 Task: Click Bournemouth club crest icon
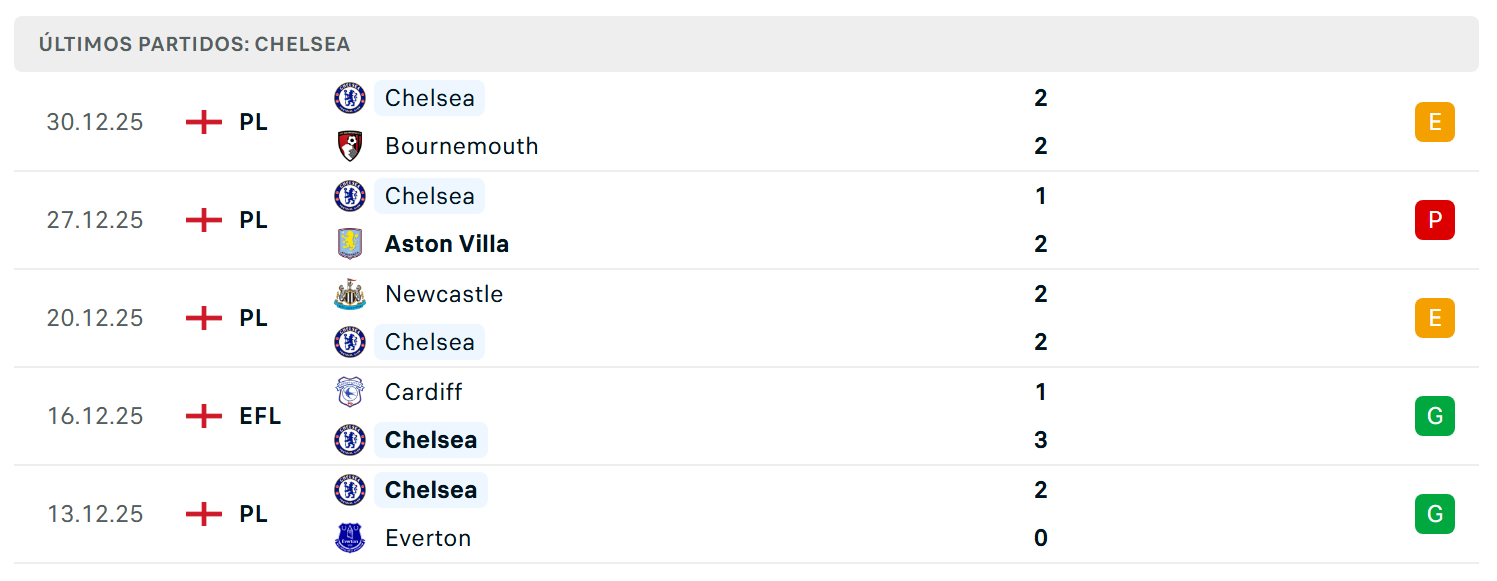(x=350, y=146)
